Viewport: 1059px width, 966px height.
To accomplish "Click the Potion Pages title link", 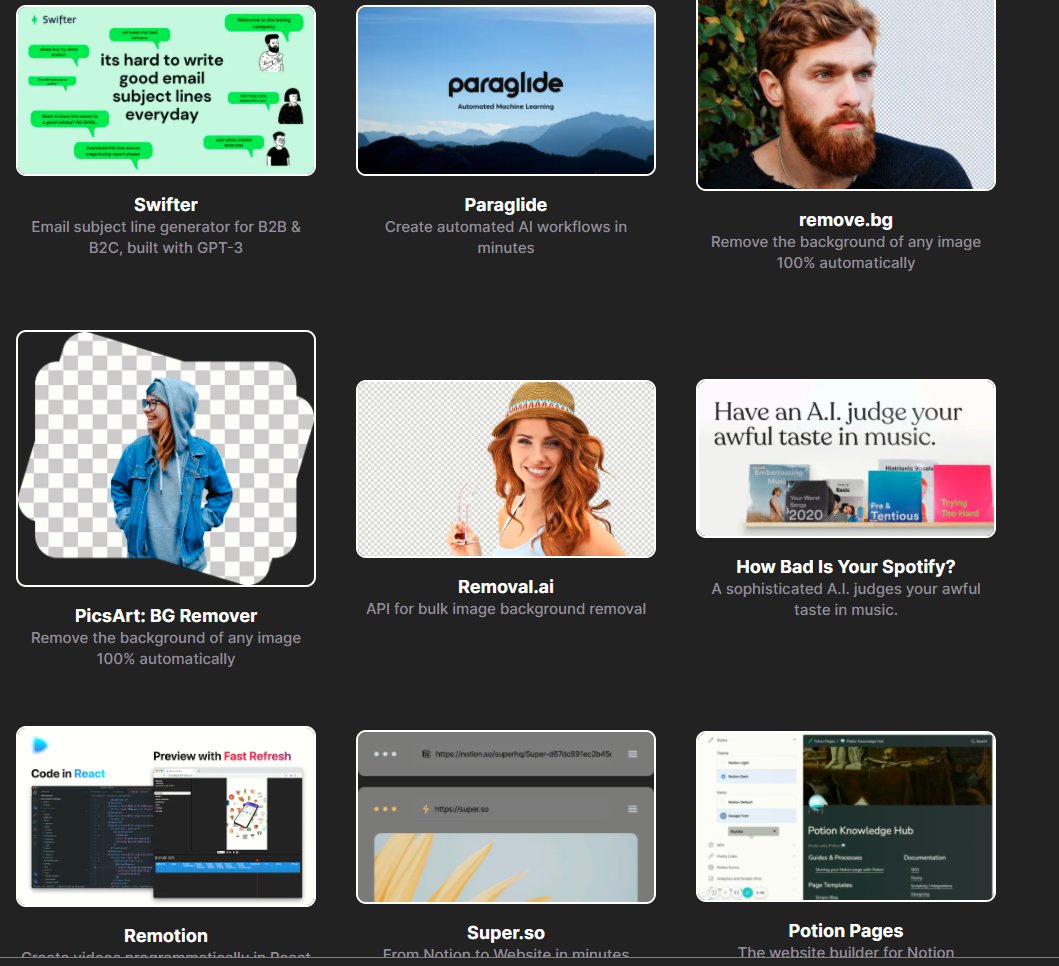I will pyautogui.click(x=846, y=931).
